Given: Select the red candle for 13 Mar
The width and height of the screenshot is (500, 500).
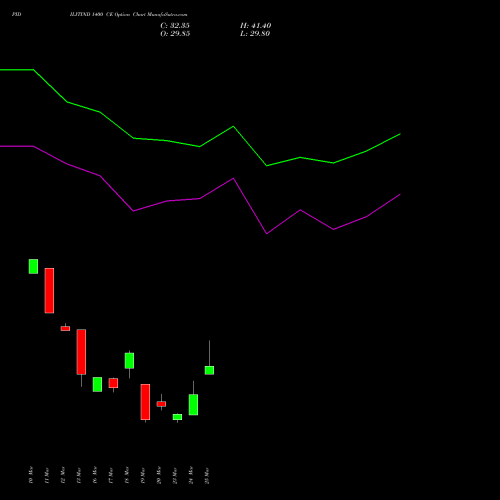Looking at the screenshot, I should click(81, 352).
